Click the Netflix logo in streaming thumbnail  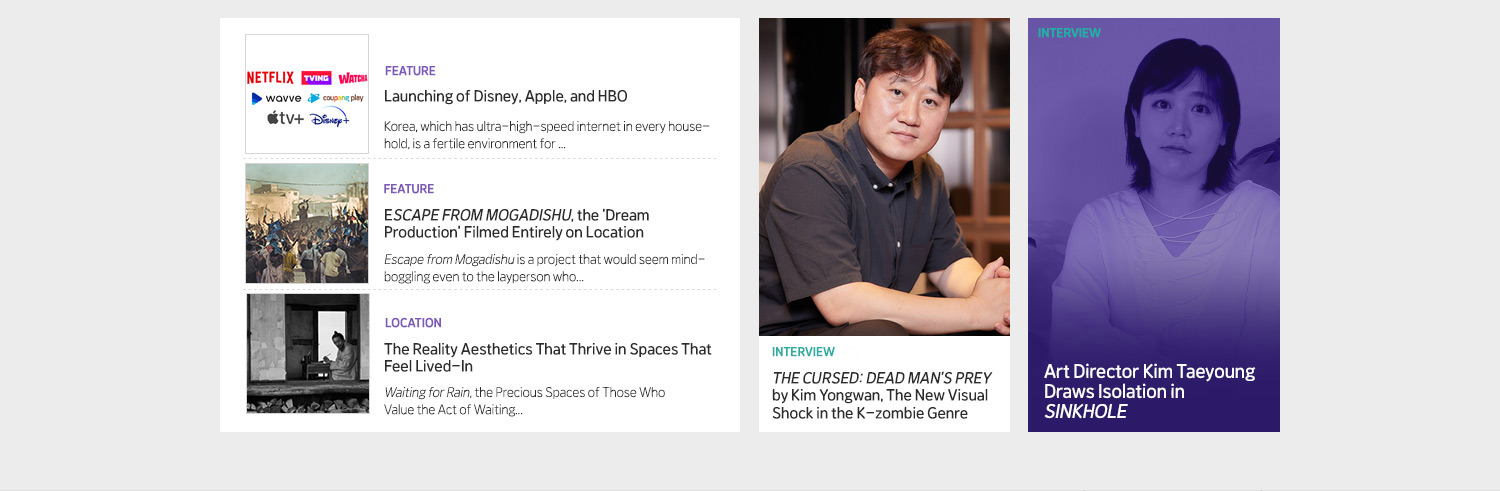coord(270,77)
